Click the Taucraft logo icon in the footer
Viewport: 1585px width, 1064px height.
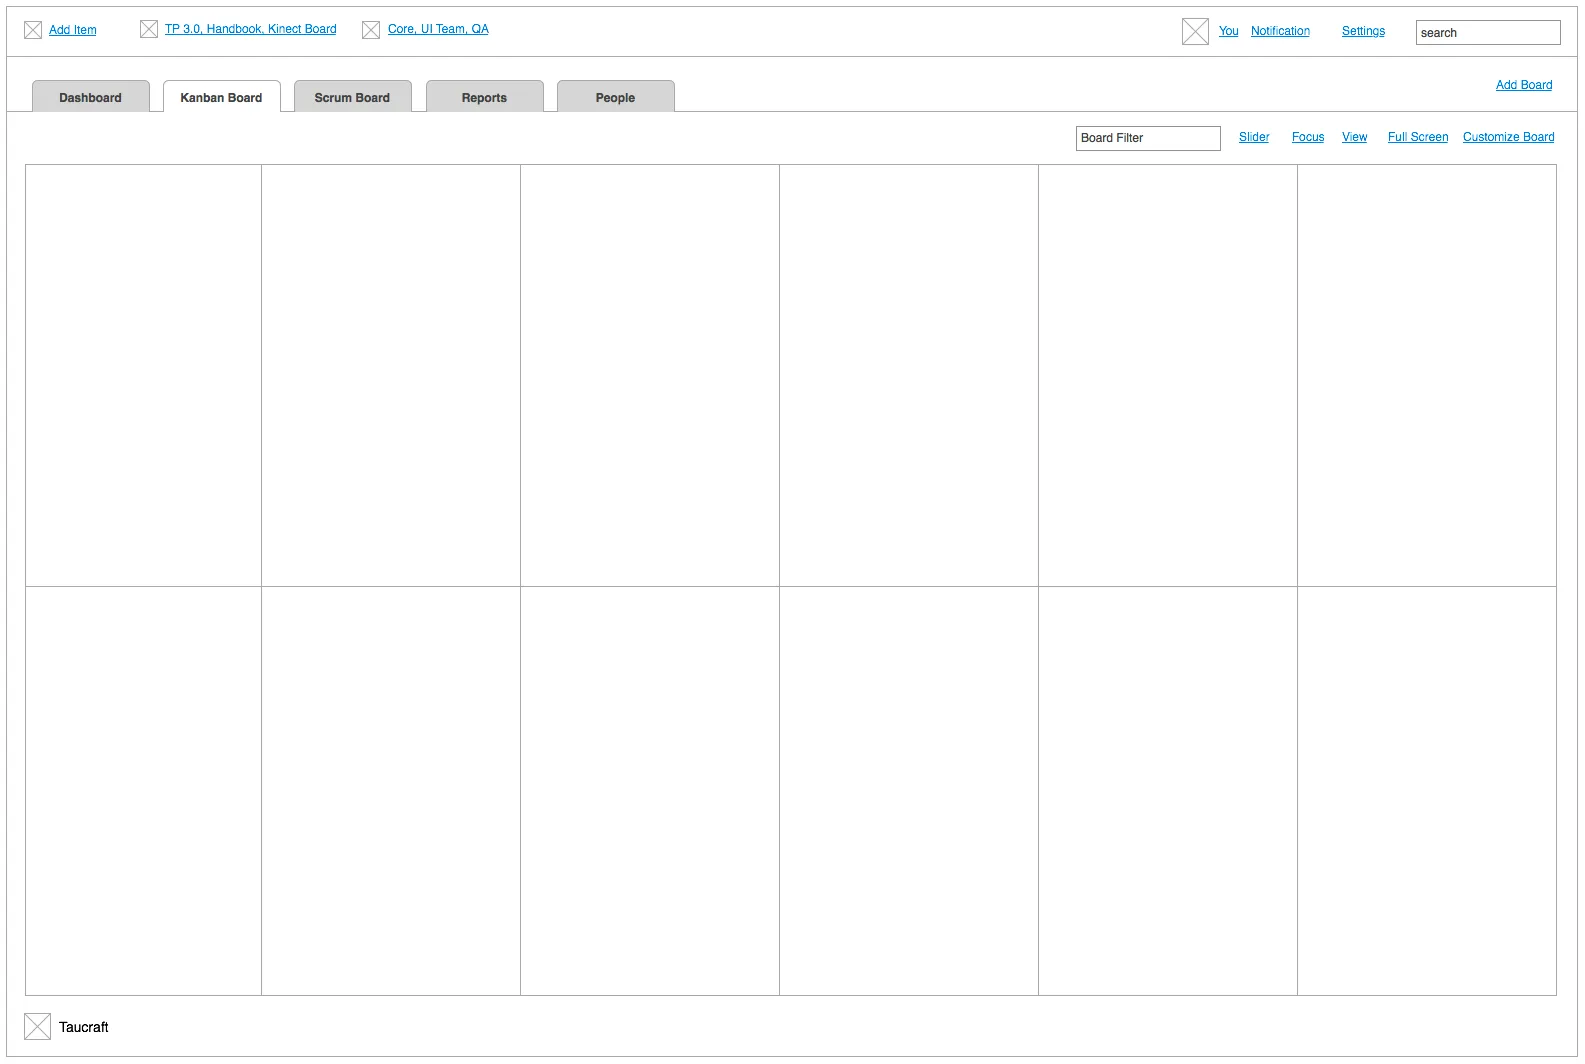point(37,1026)
